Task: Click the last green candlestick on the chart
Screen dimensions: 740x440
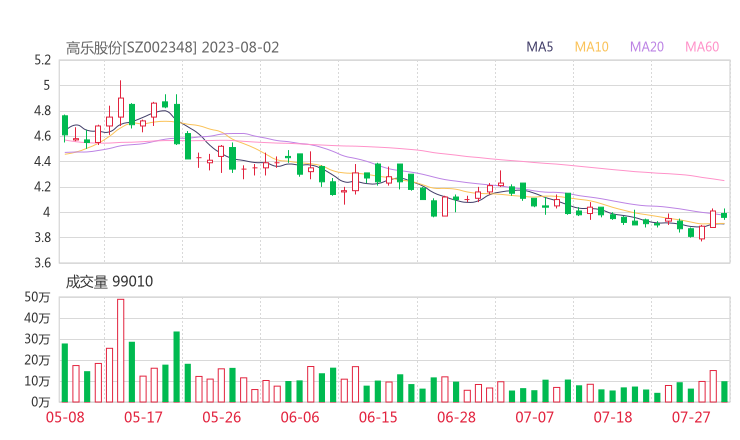Action: (724, 215)
